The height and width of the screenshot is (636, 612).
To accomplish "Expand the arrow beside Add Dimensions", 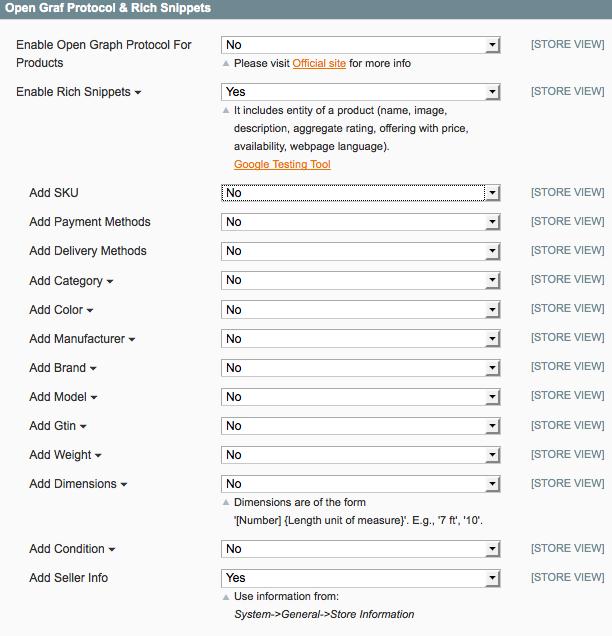I will (124, 485).
